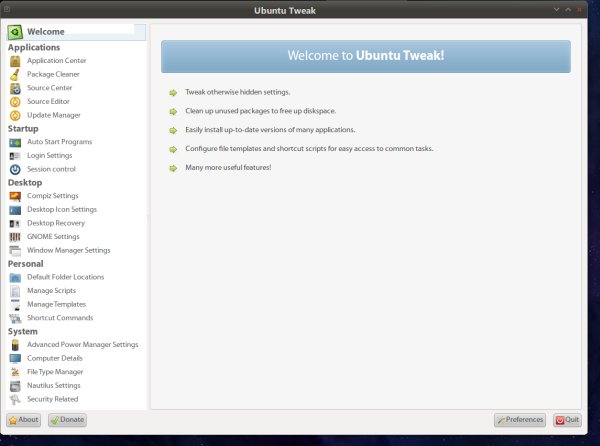This screenshot has width=600, height=446.
Task: Select the Welcome entry text
Action: [46, 32]
